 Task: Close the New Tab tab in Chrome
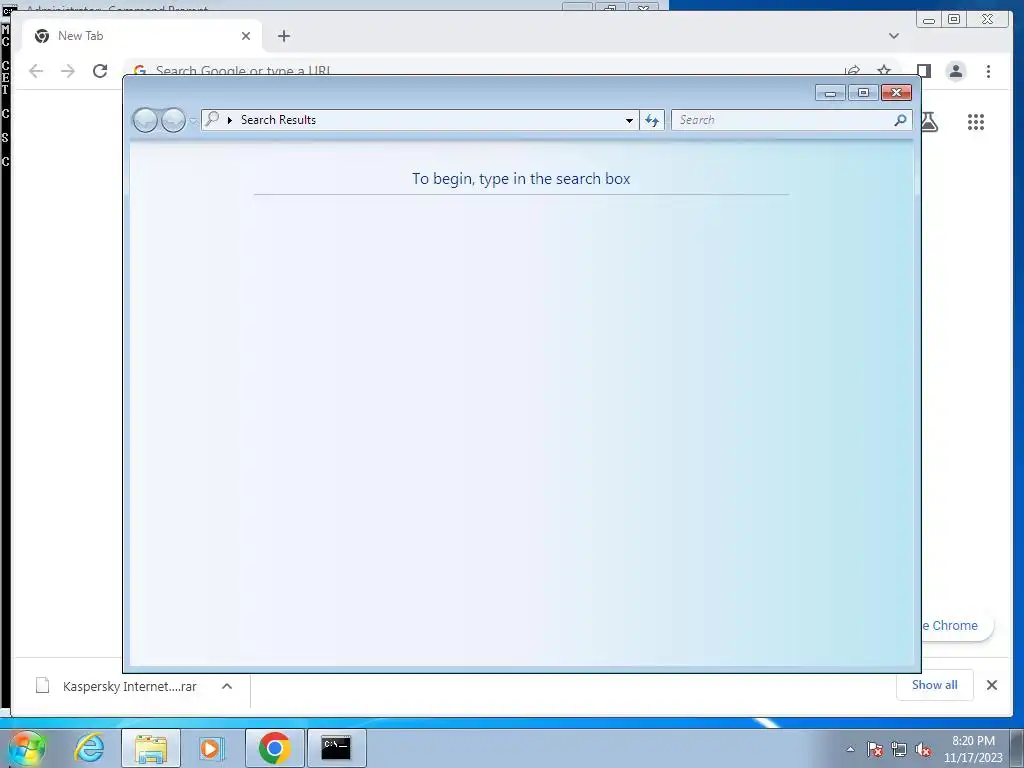(x=246, y=36)
